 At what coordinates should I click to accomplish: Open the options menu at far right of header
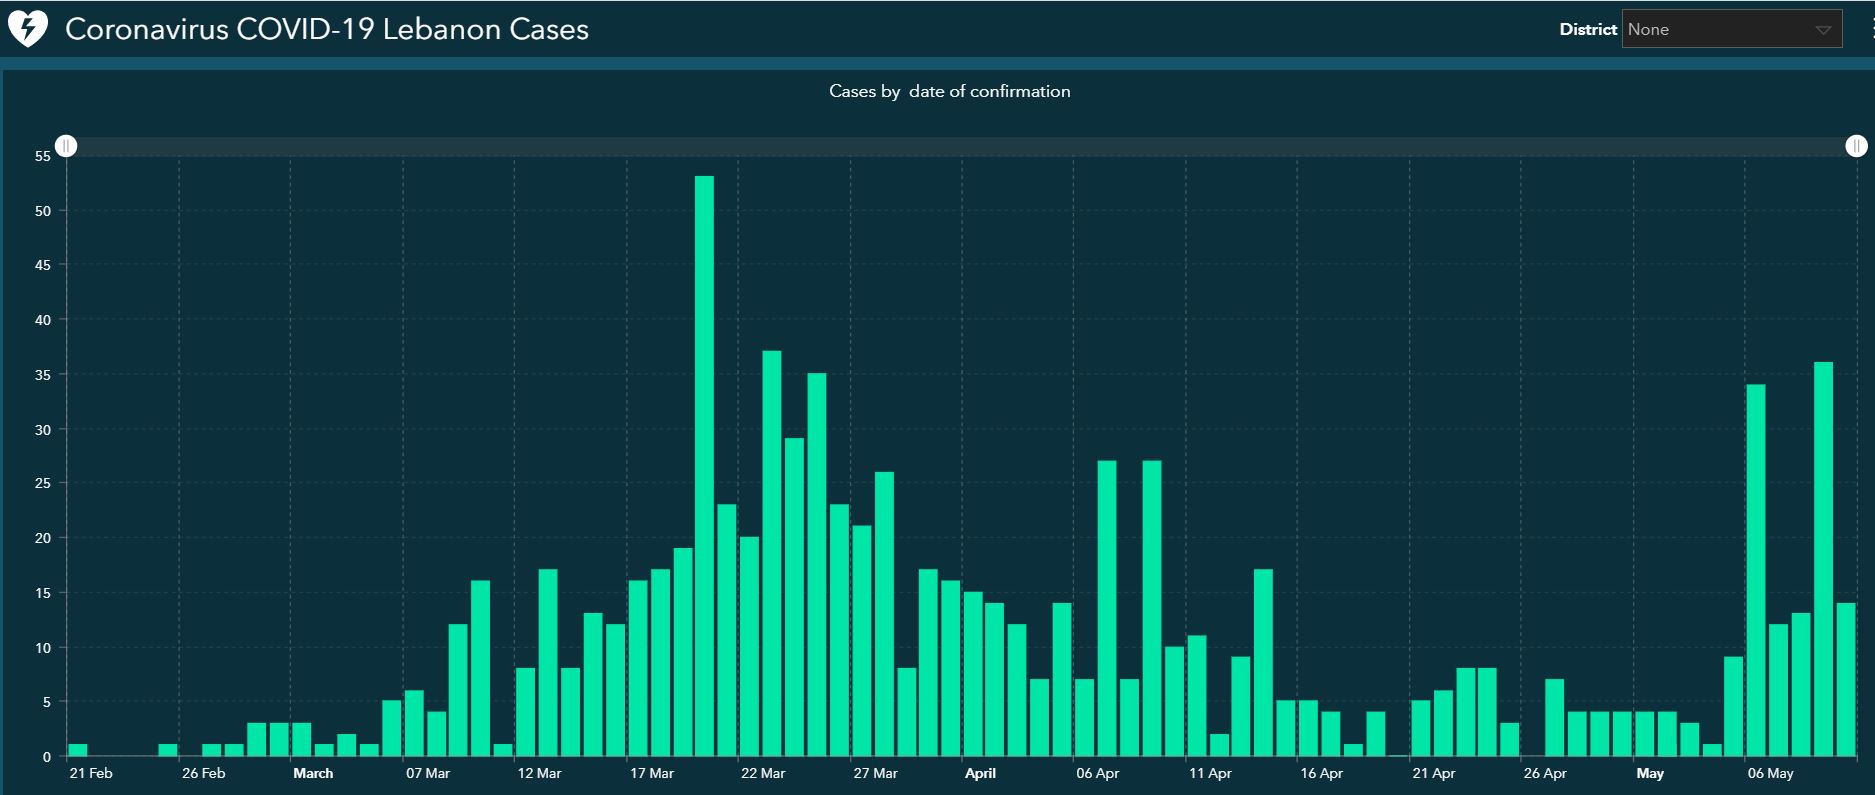tap(1870, 30)
